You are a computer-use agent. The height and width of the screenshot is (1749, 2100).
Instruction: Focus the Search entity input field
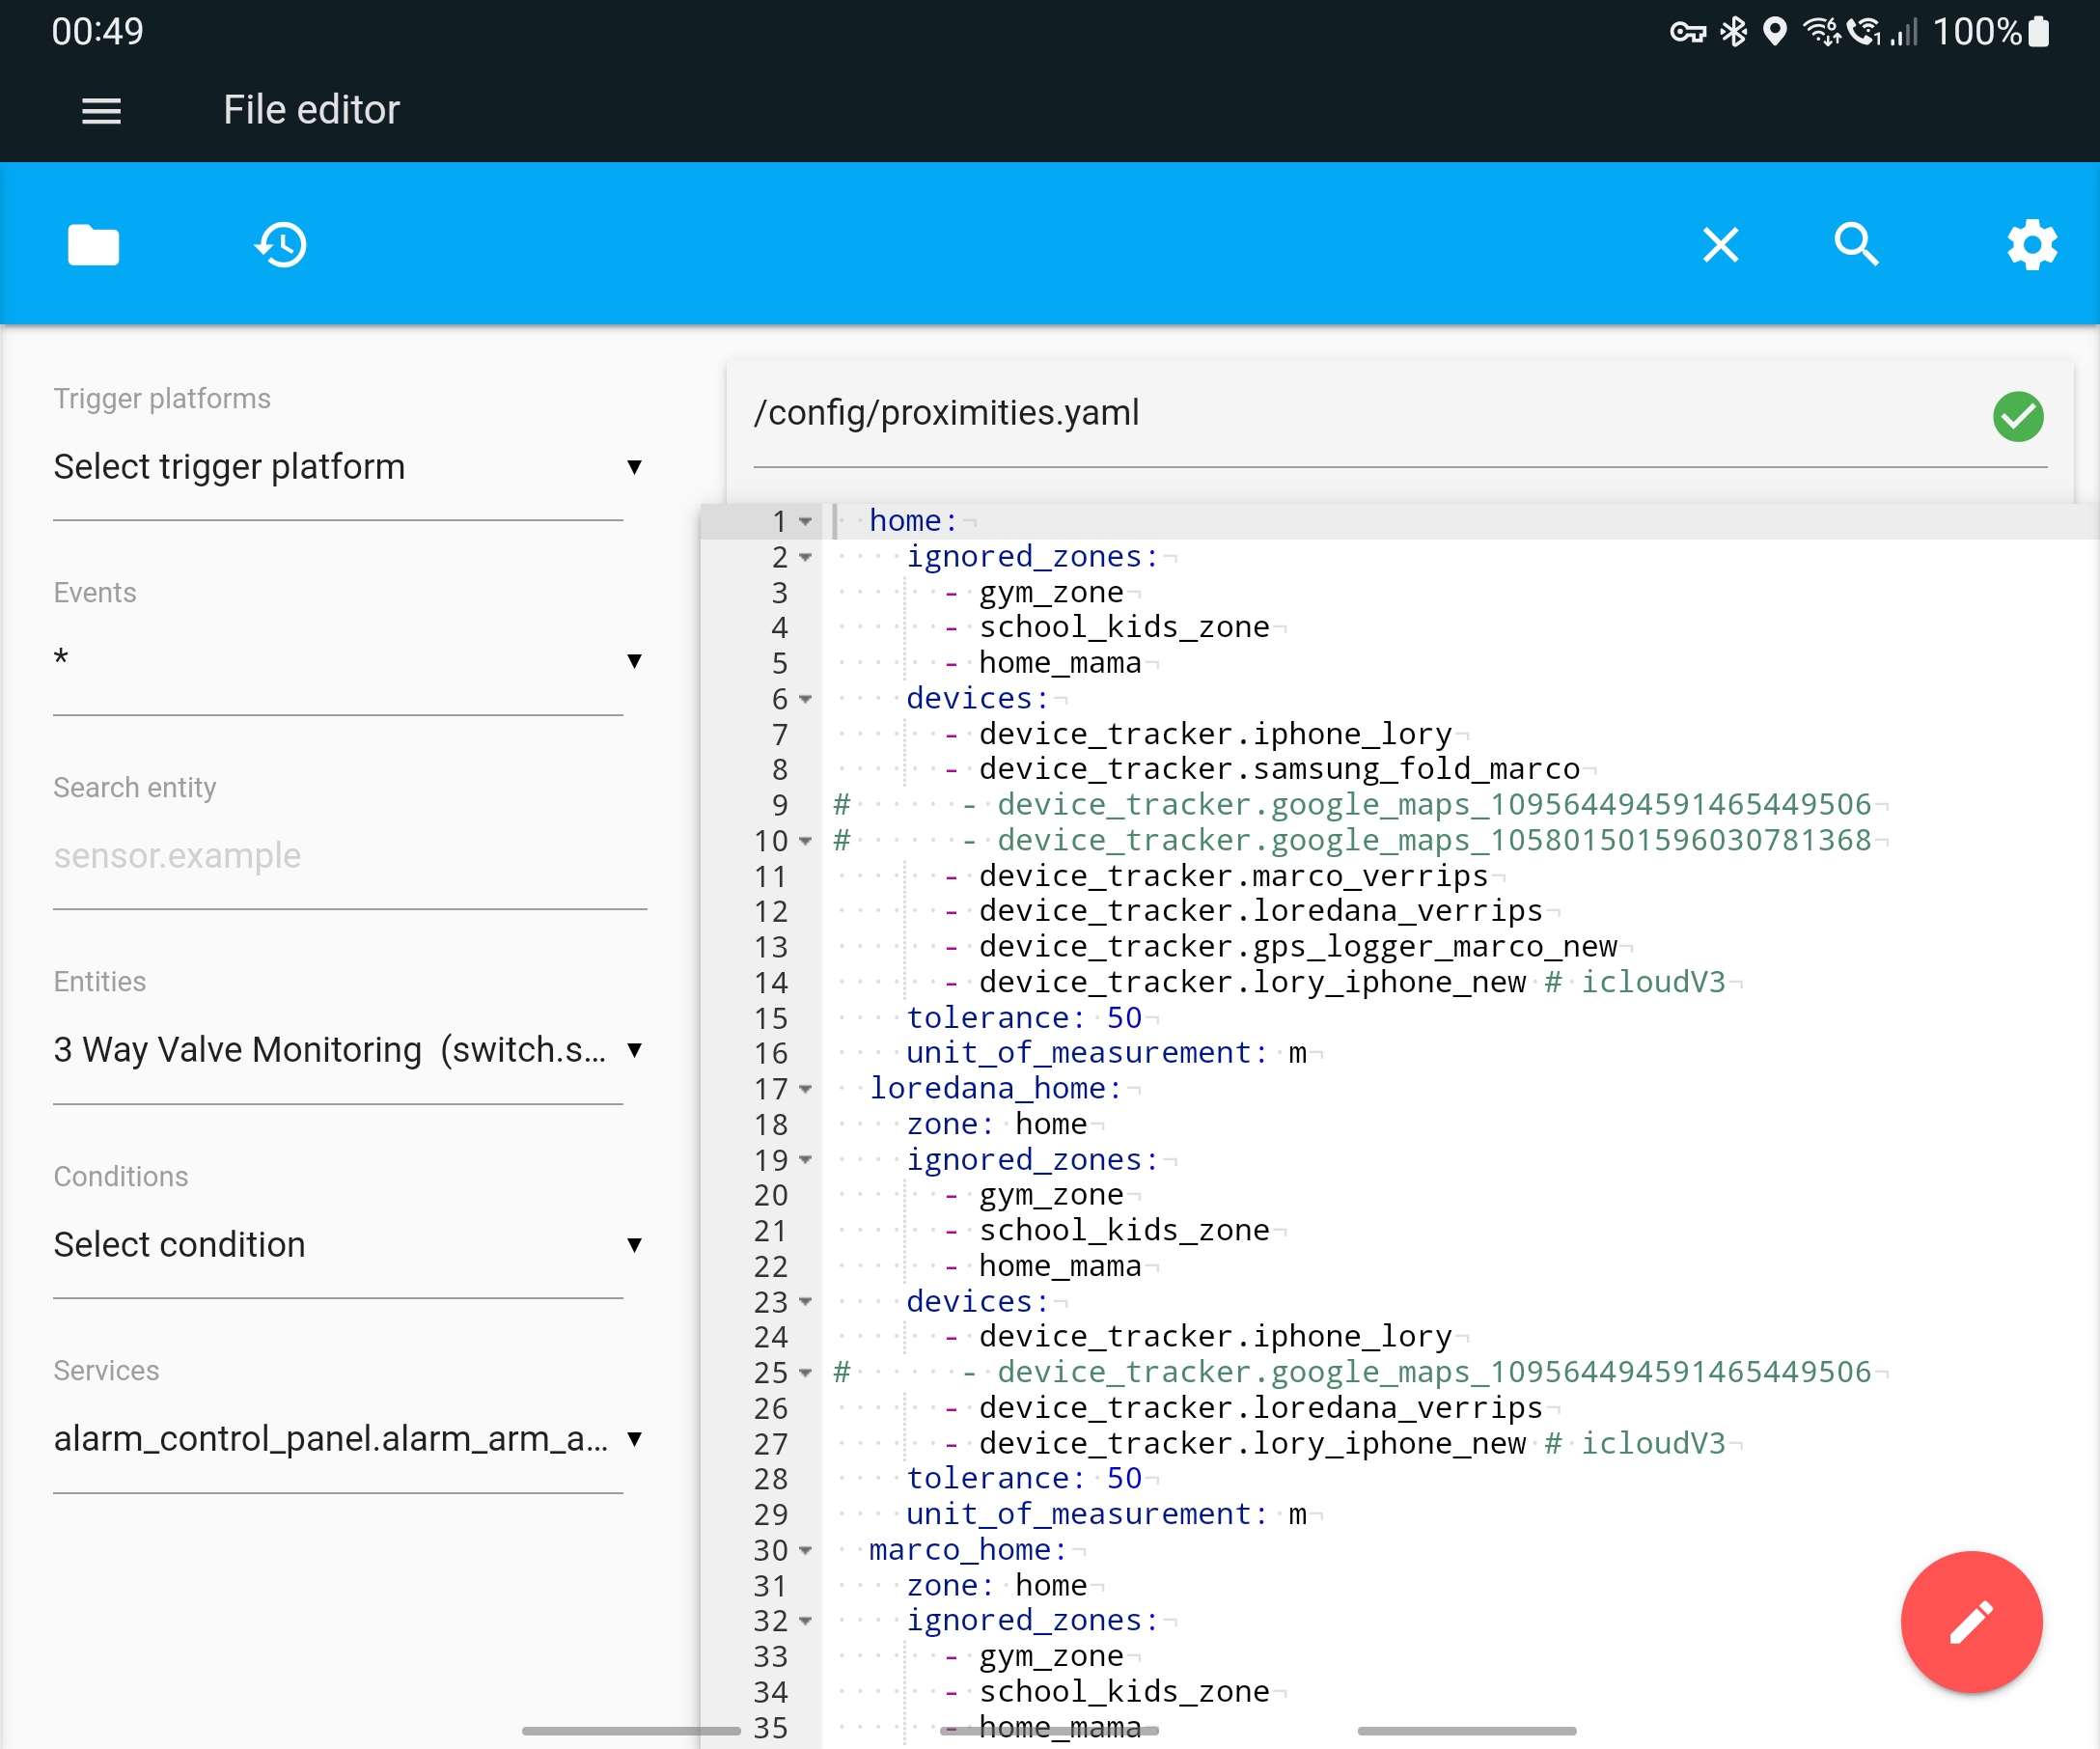350,856
